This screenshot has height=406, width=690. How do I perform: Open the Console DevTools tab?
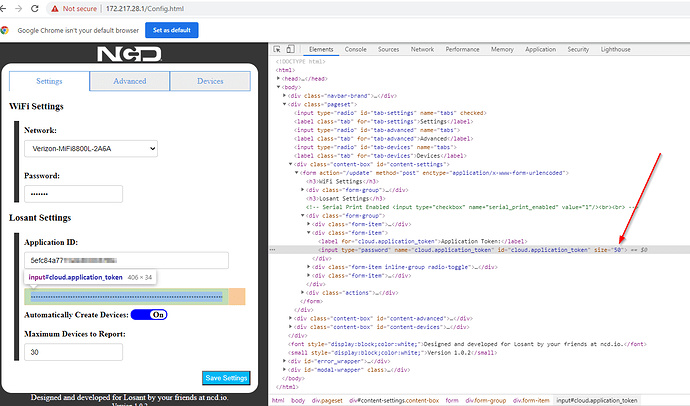(356, 49)
